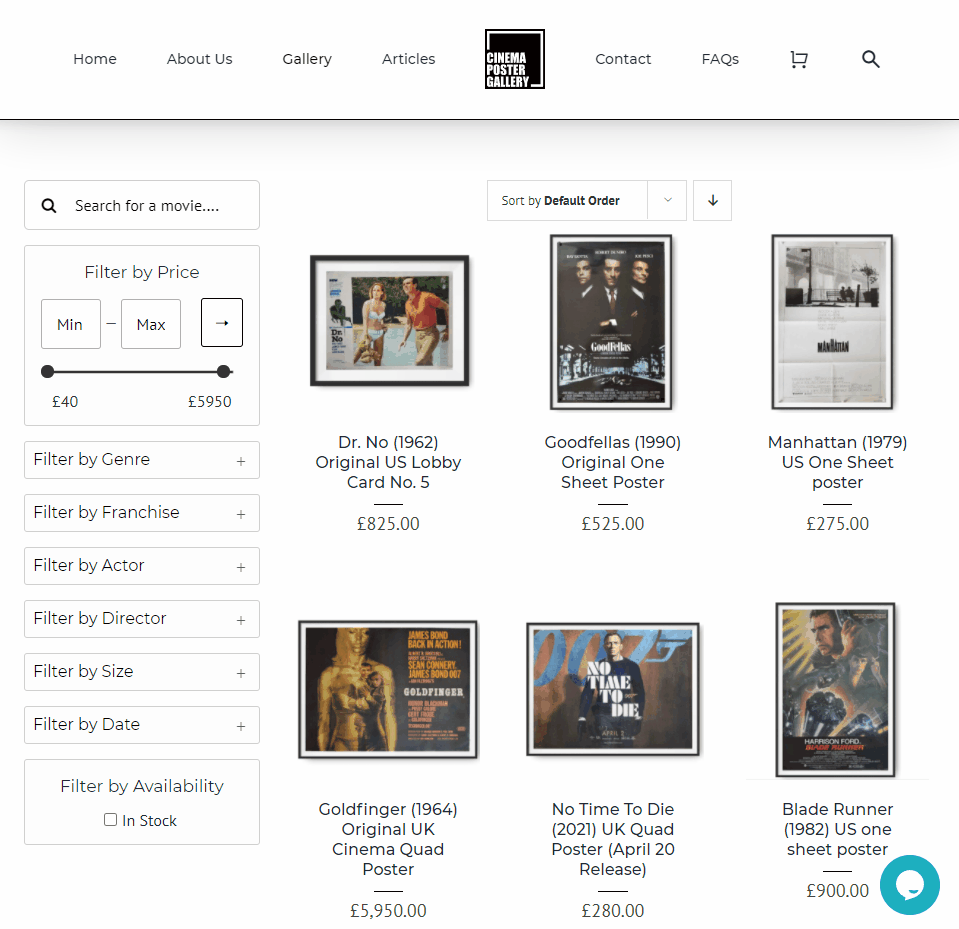
Task: Click the £900.00 price text
Action: (837, 891)
